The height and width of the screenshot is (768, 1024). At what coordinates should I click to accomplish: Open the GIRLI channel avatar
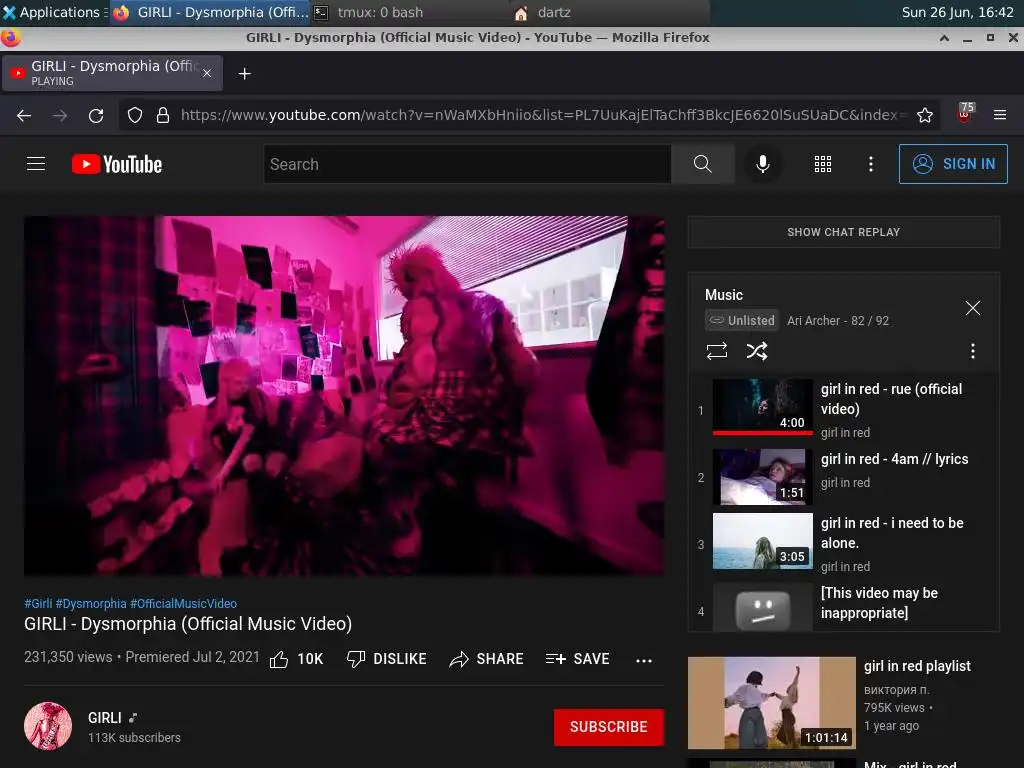(x=48, y=726)
